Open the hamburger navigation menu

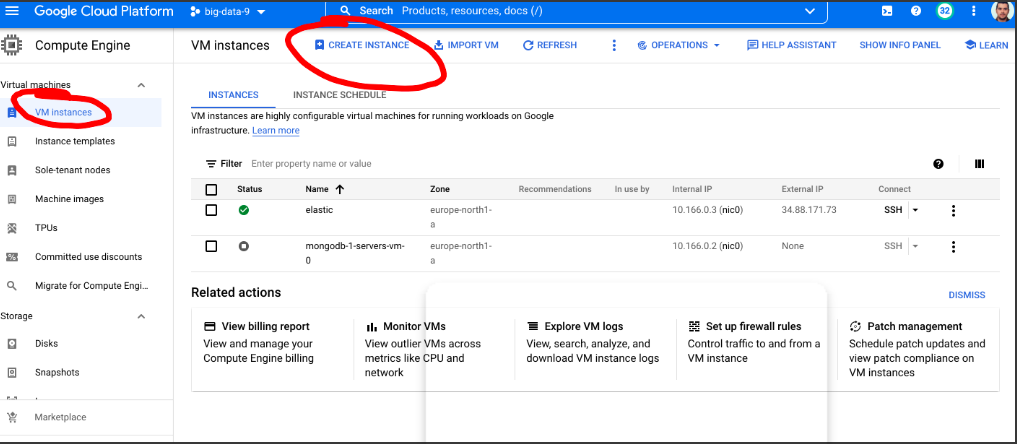(x=12, y=11)
